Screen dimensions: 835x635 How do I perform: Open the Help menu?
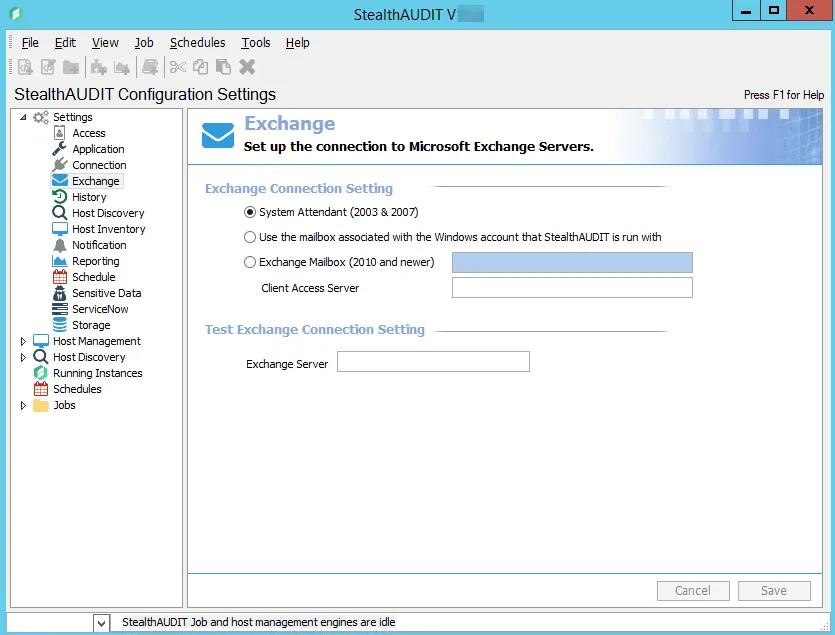click(297, 43)
